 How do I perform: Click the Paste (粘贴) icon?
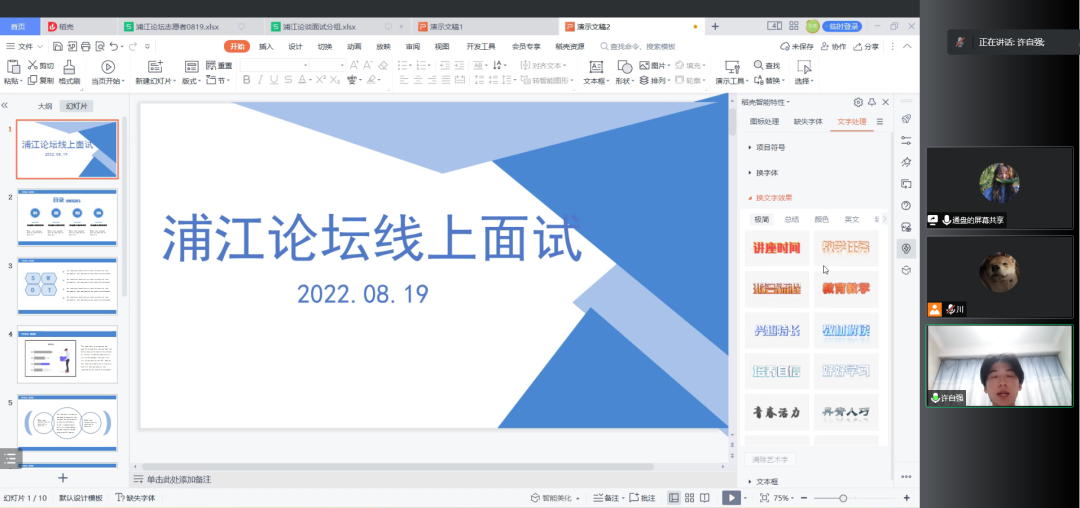point(12,66)
